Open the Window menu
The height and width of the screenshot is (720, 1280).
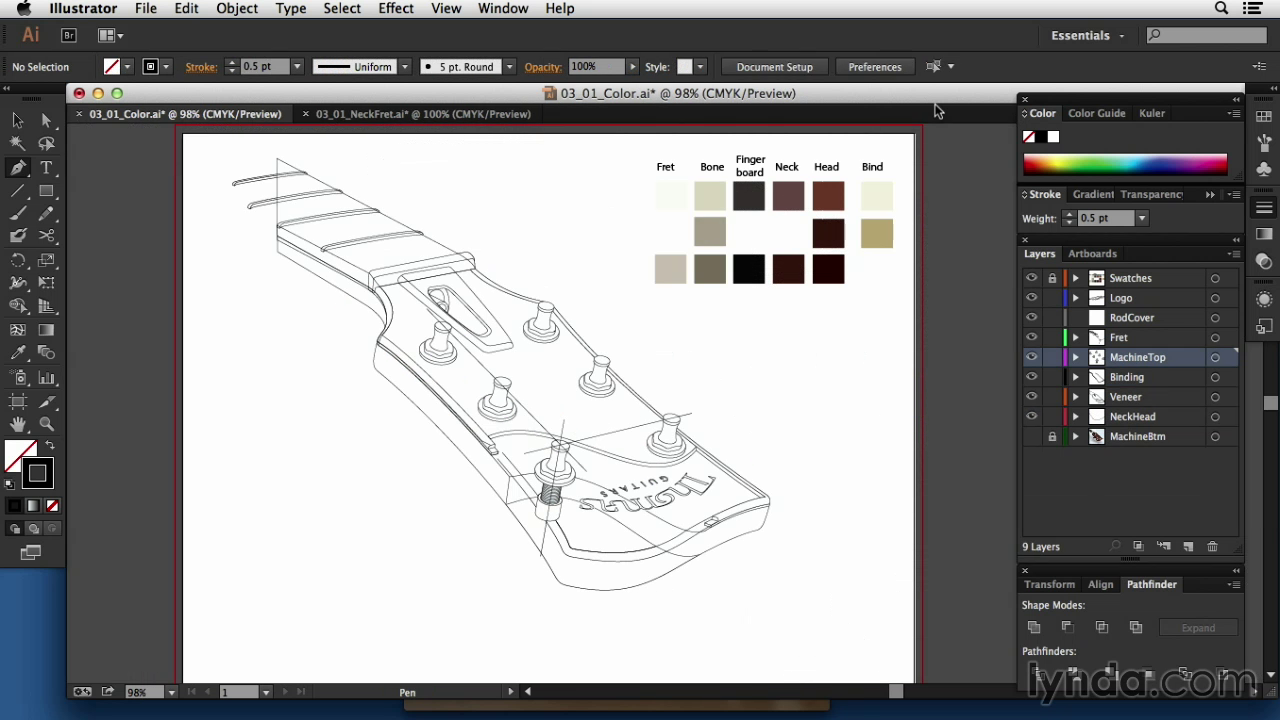(503, 8)
